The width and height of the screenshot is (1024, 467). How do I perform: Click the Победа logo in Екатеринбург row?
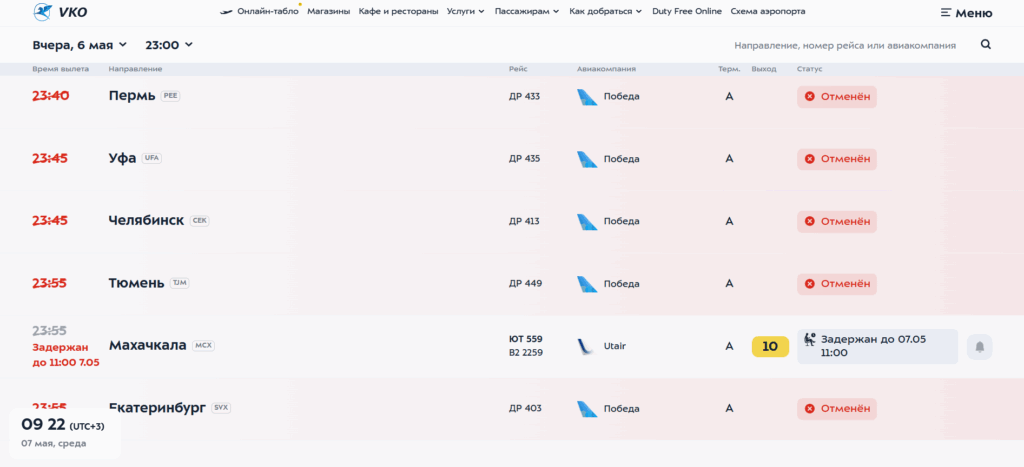pyautogui.click(x=587, y=409)
